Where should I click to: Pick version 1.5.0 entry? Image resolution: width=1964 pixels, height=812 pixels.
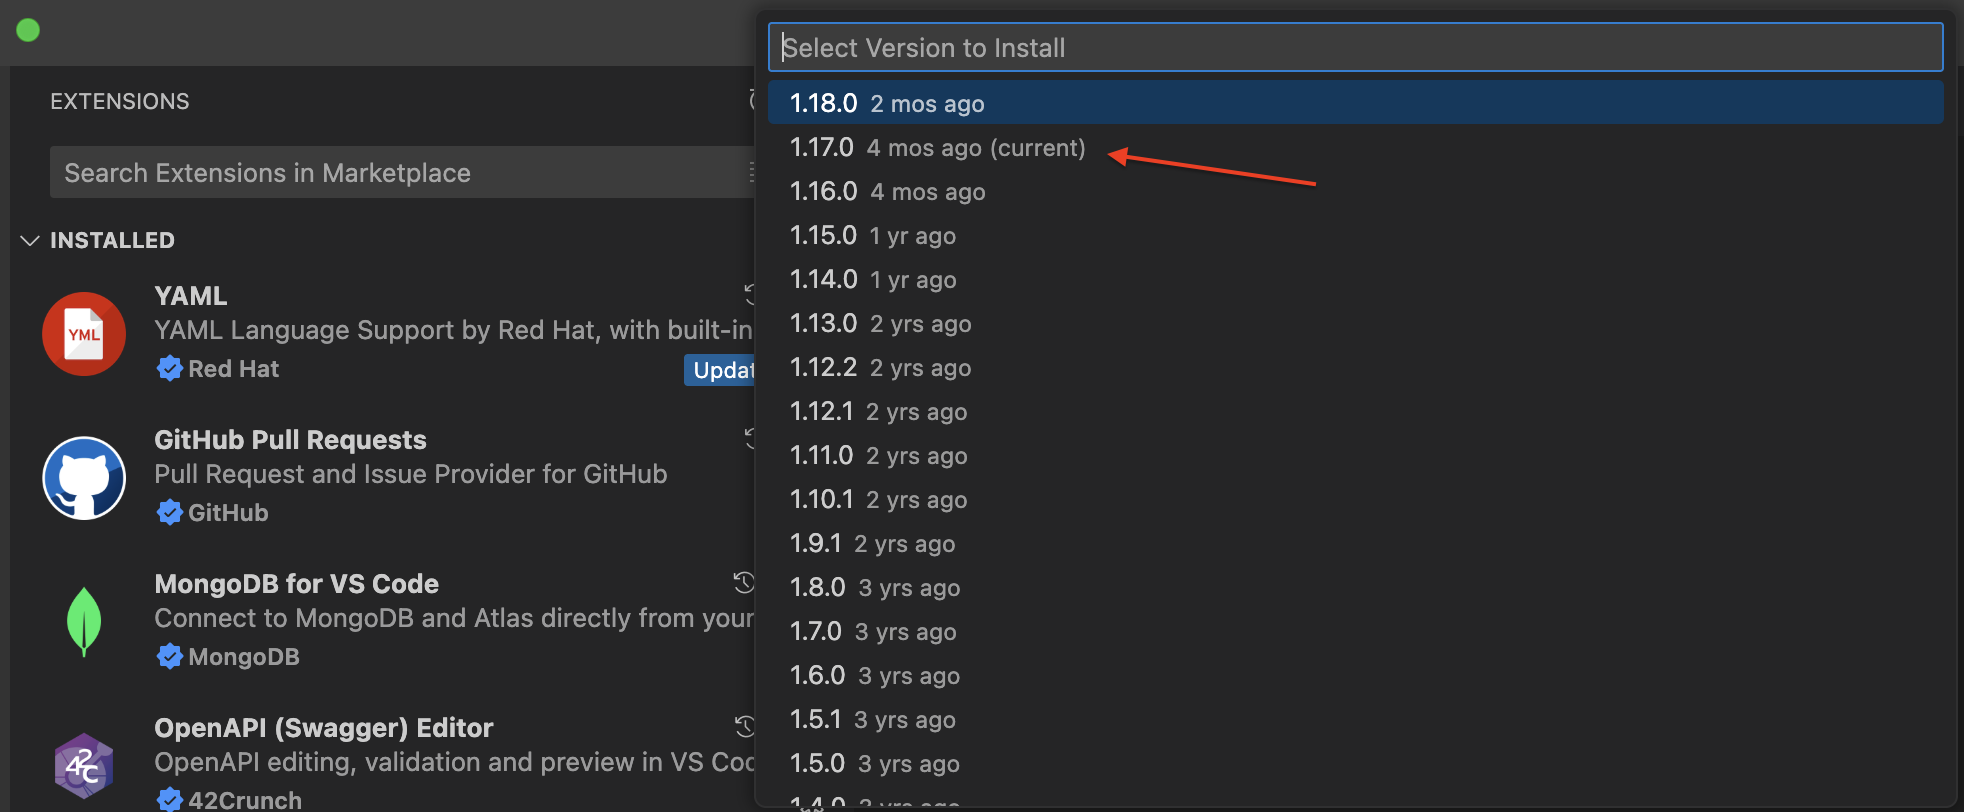click(x=1355, y=763)
